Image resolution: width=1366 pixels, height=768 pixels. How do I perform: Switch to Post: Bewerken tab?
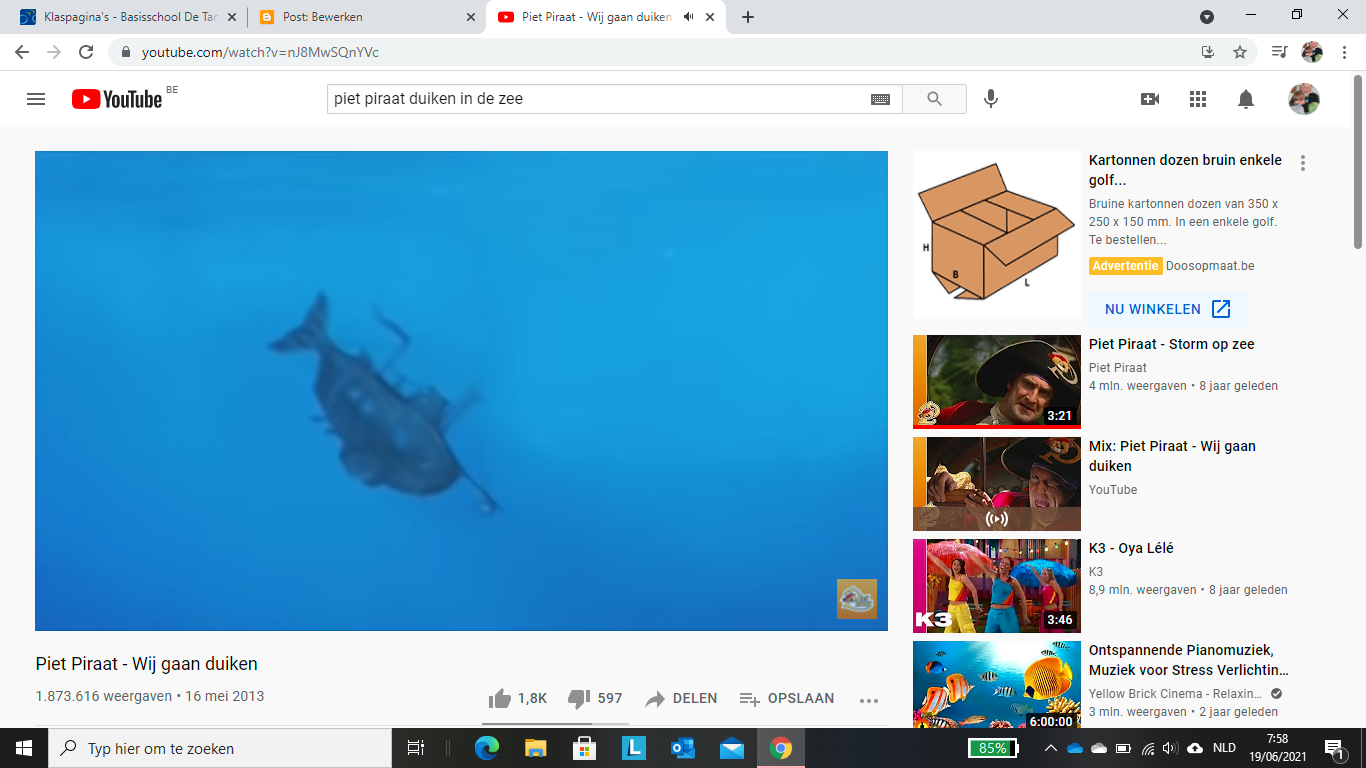coord(366,17)
